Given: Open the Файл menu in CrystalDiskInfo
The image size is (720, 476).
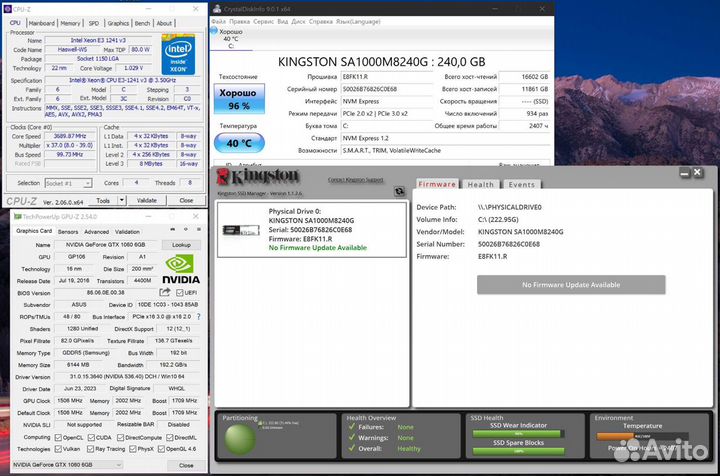Looking at the screenshot, I should coord(219,22).
